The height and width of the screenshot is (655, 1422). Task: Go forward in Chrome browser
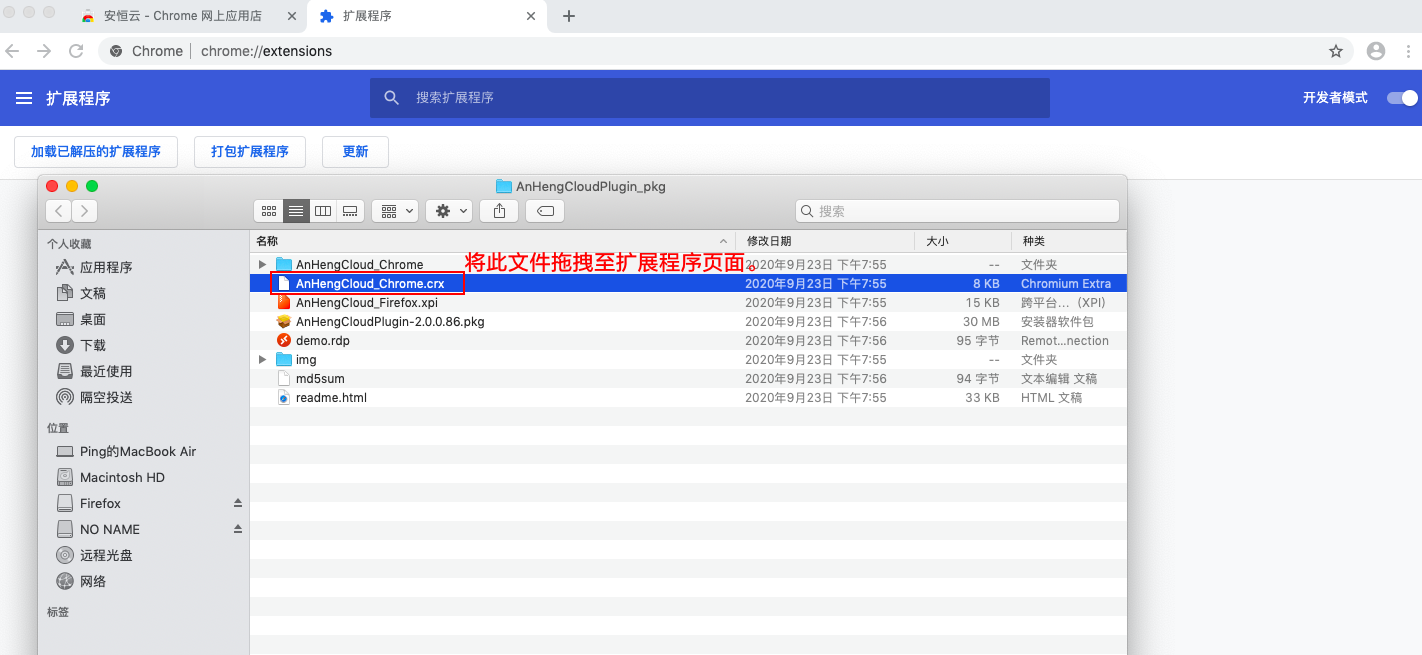tap(43, 51)
